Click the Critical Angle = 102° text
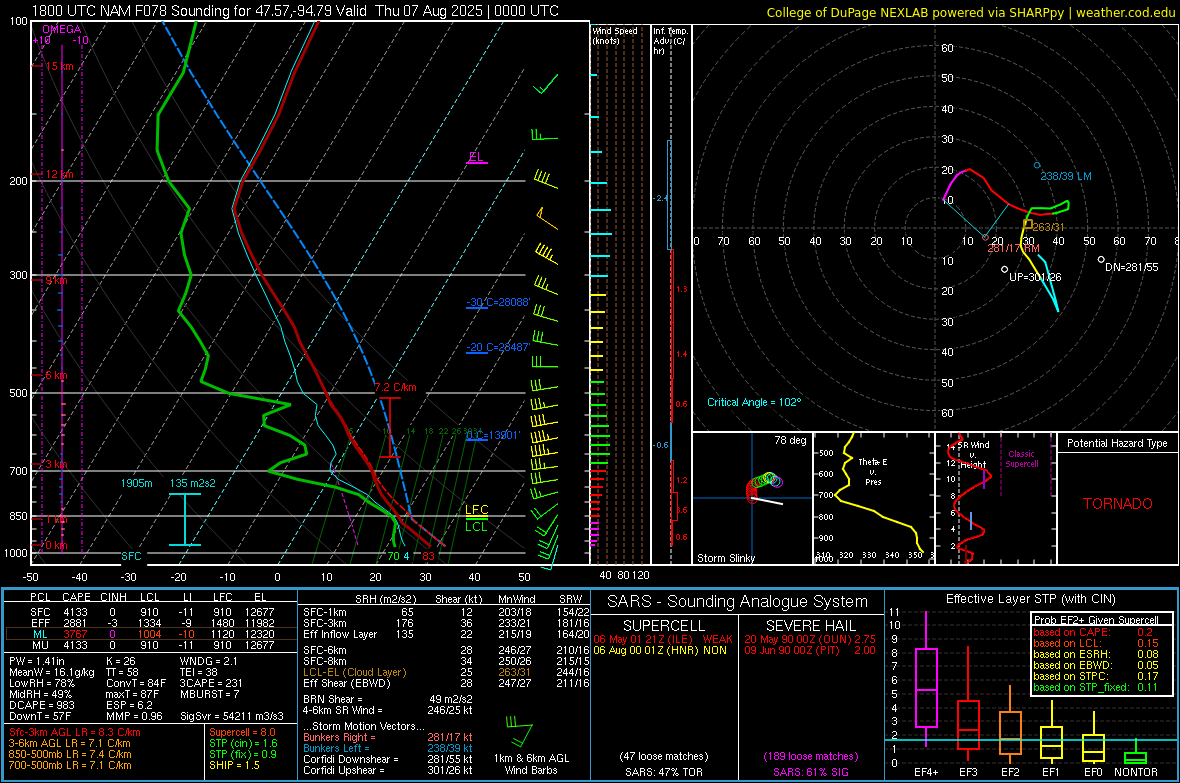The height and width of the screenshot is (783, 1180). click(754, 403)
